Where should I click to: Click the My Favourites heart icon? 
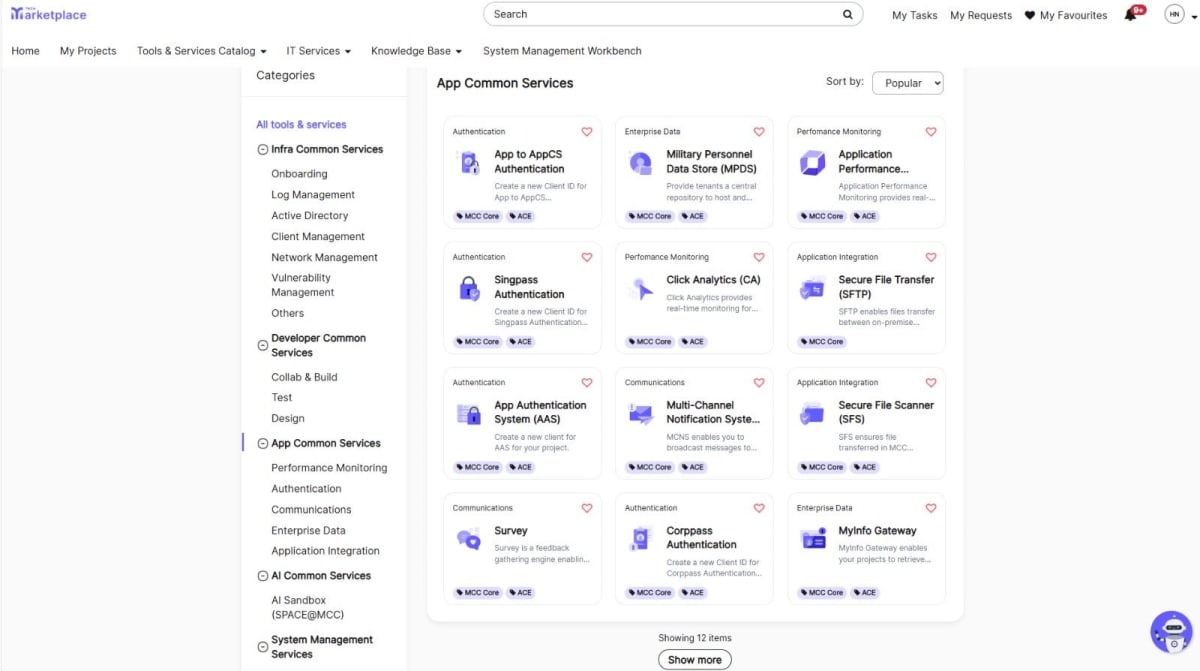pos(1030,15)
